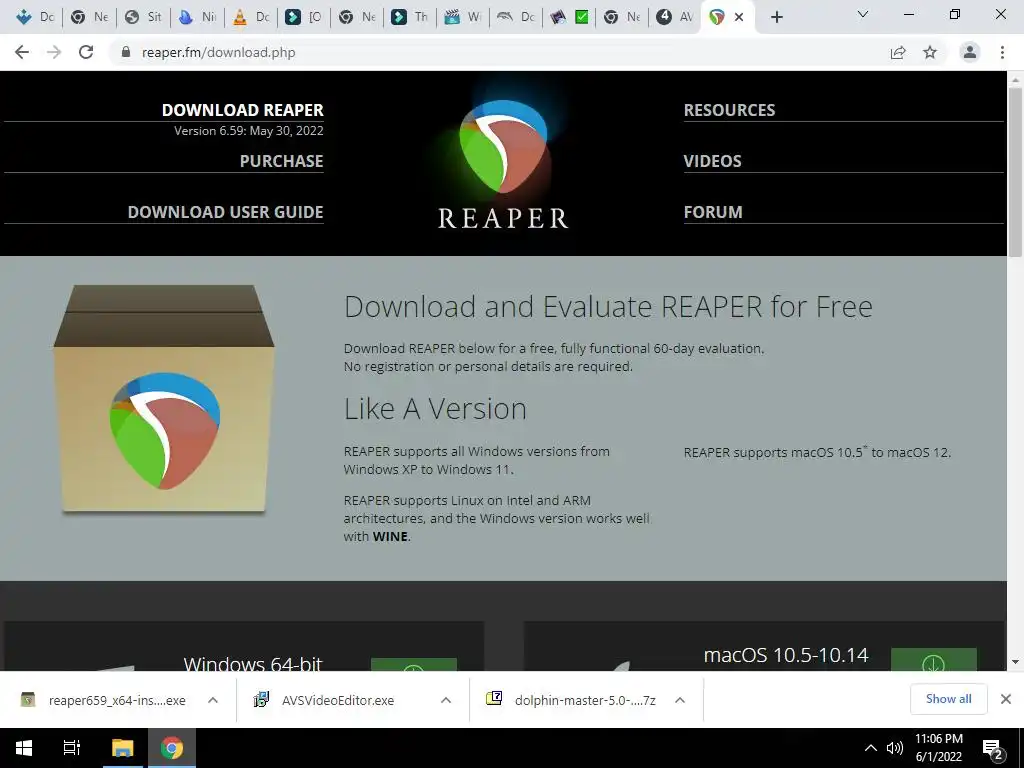Open Task View on the taskbar
This screenshot has width=1024, height=768.
point(72,748)
